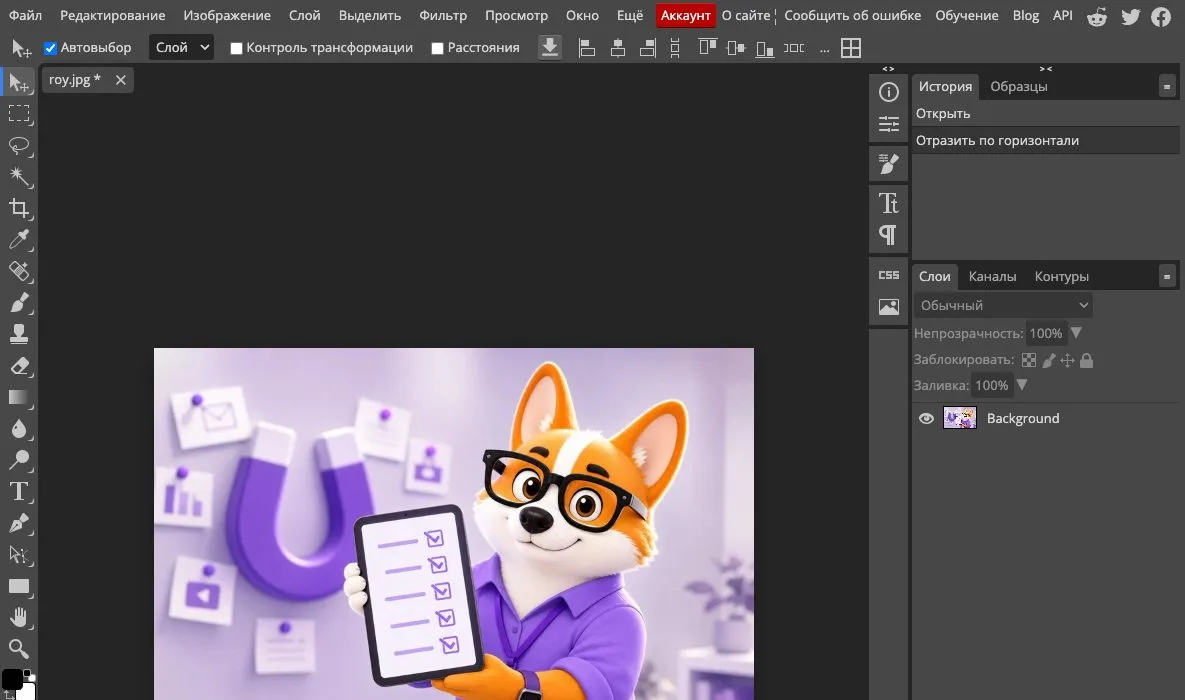Select the Dodge tool
The height and width of the screenshot is (700, 1185).
[19, 460]
